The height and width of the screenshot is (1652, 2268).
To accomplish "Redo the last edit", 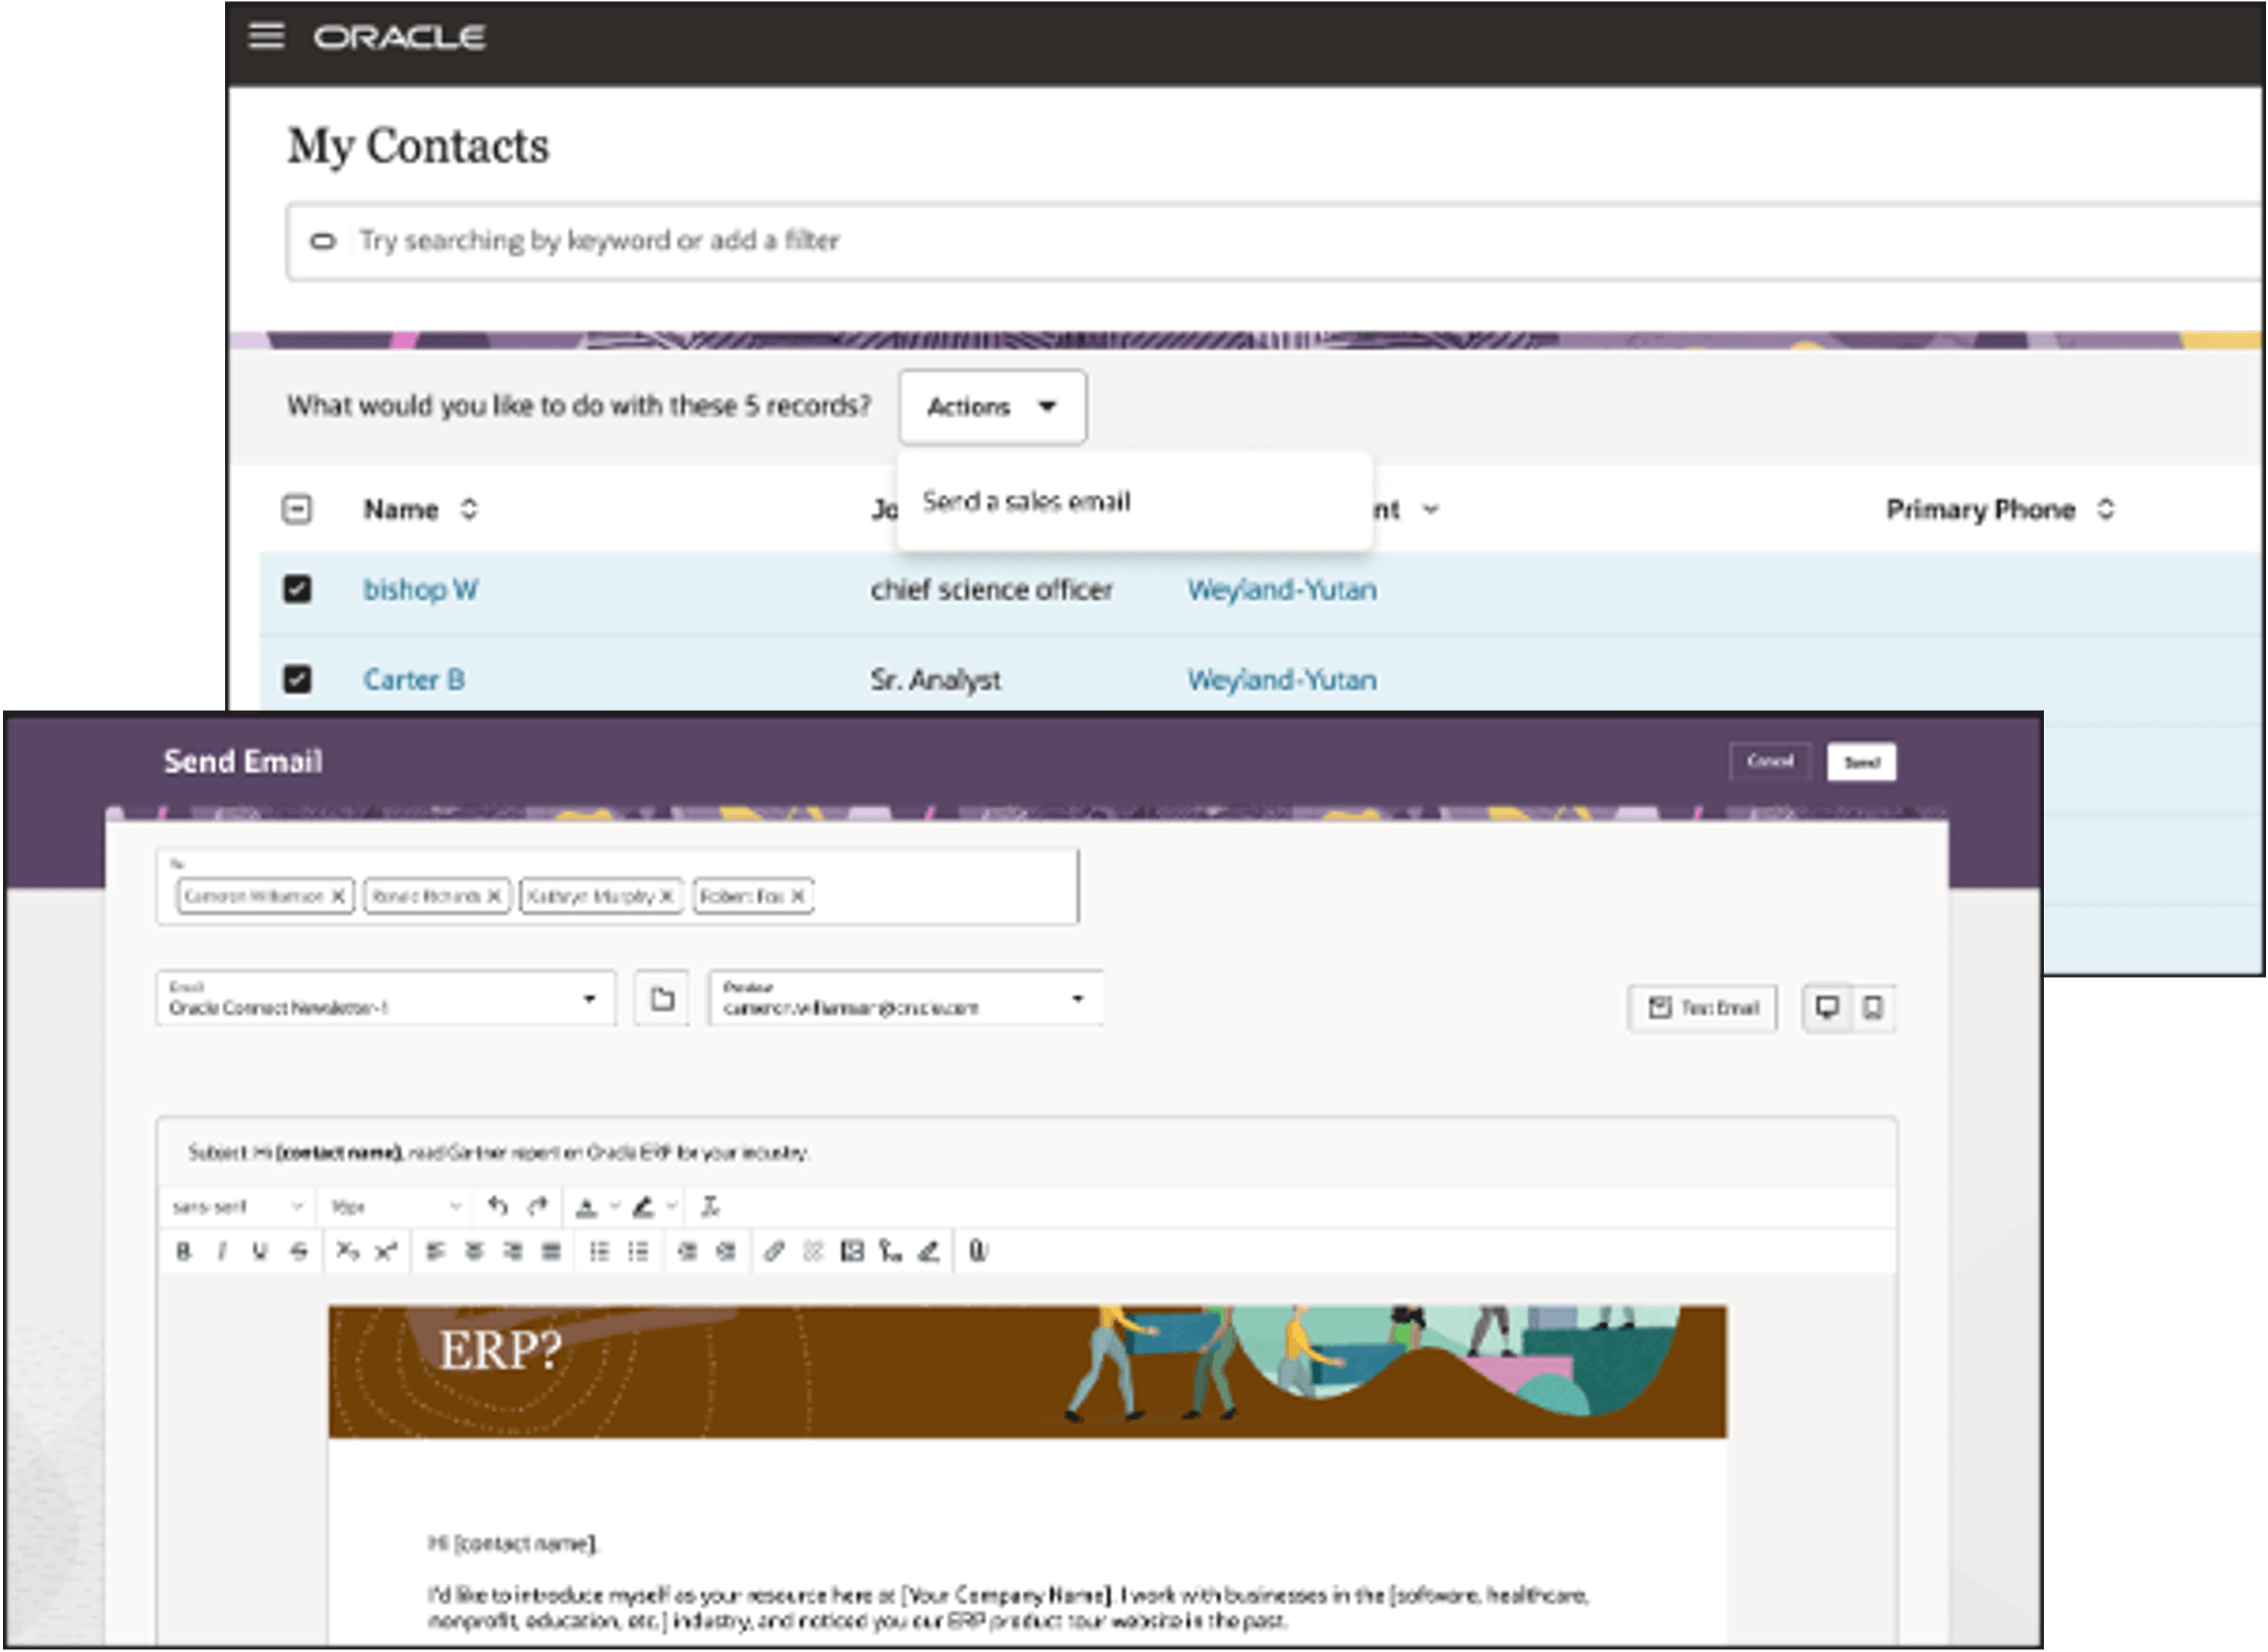I will tap(538, 1207).
